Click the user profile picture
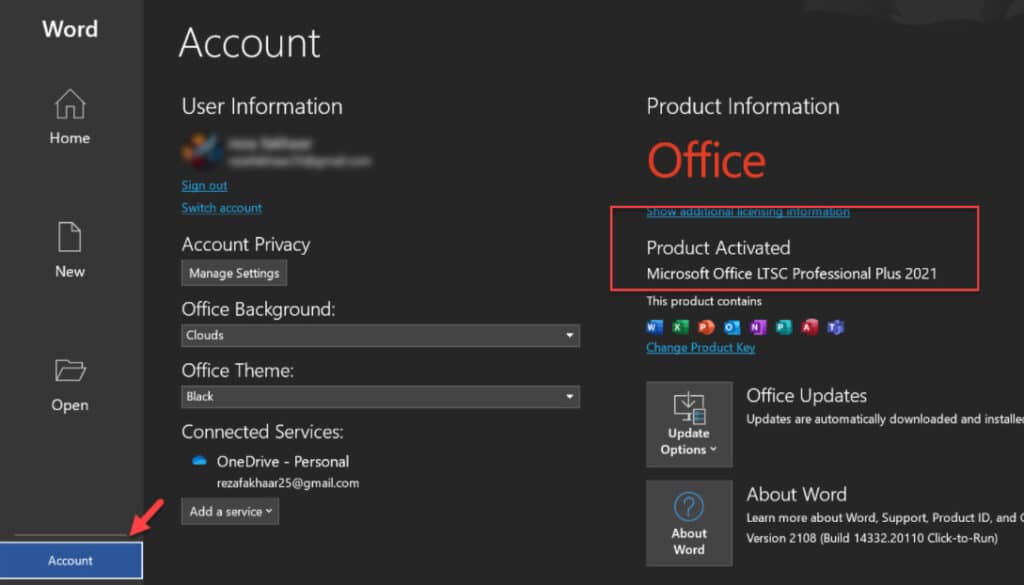The width and height of the screenshot is (1024, 585). coord(201,151)
